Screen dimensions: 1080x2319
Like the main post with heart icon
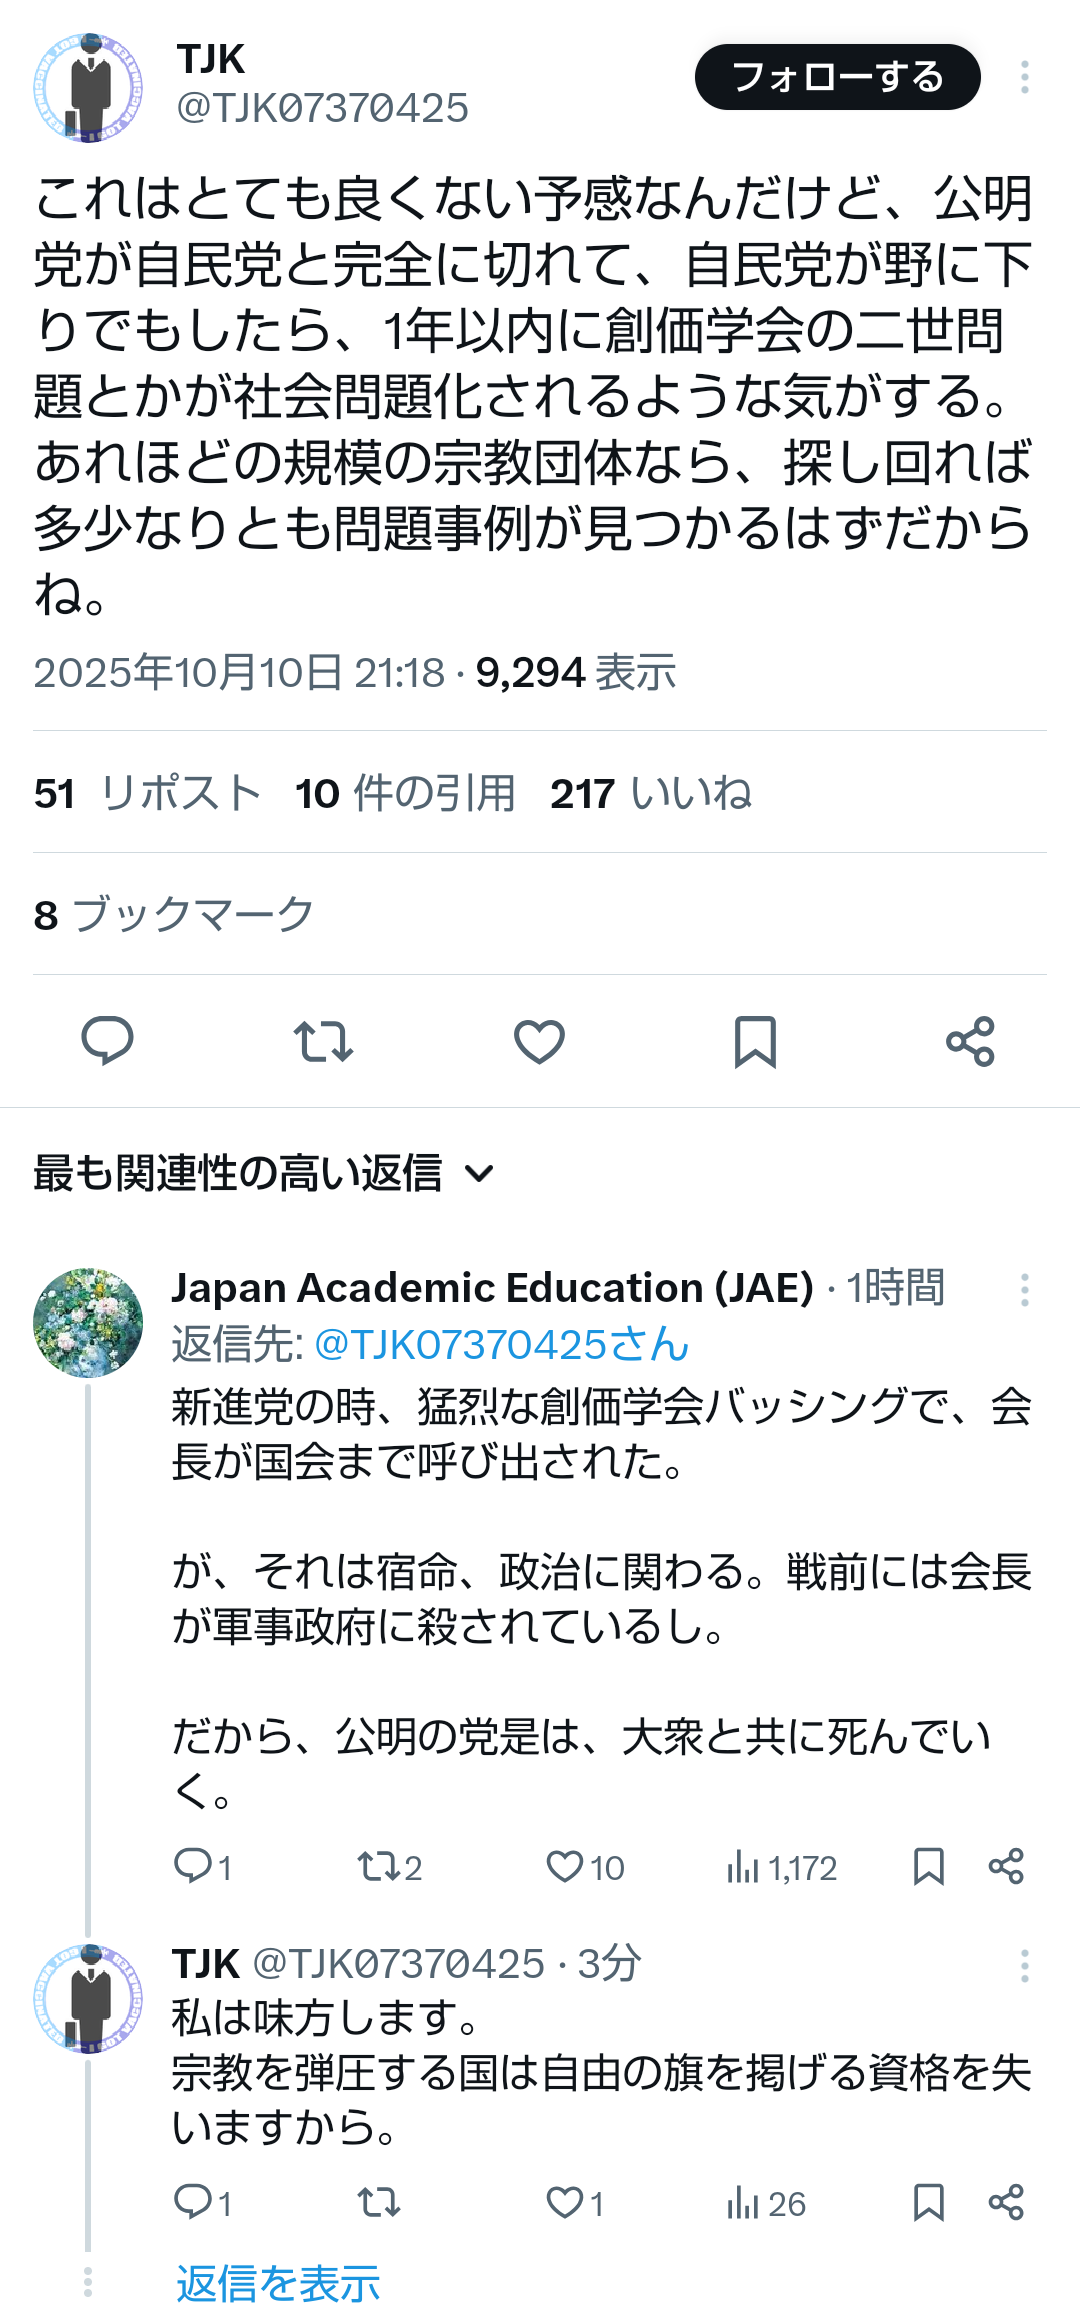coord(539,1041)
